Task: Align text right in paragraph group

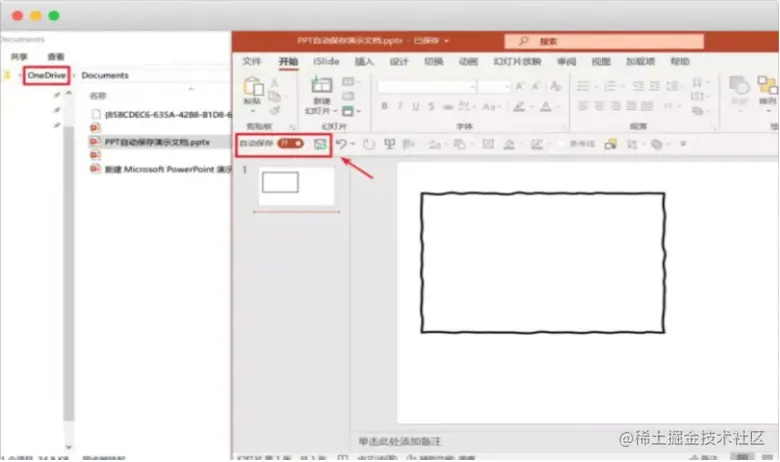Action: point(615,105)
